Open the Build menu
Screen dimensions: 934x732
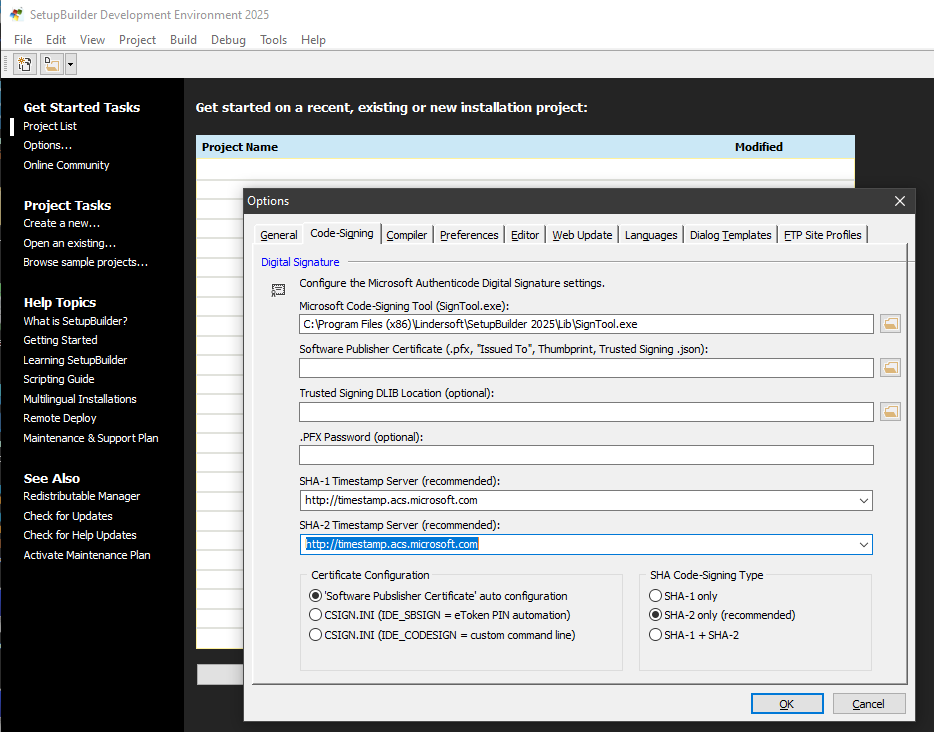tap(183, 40)
